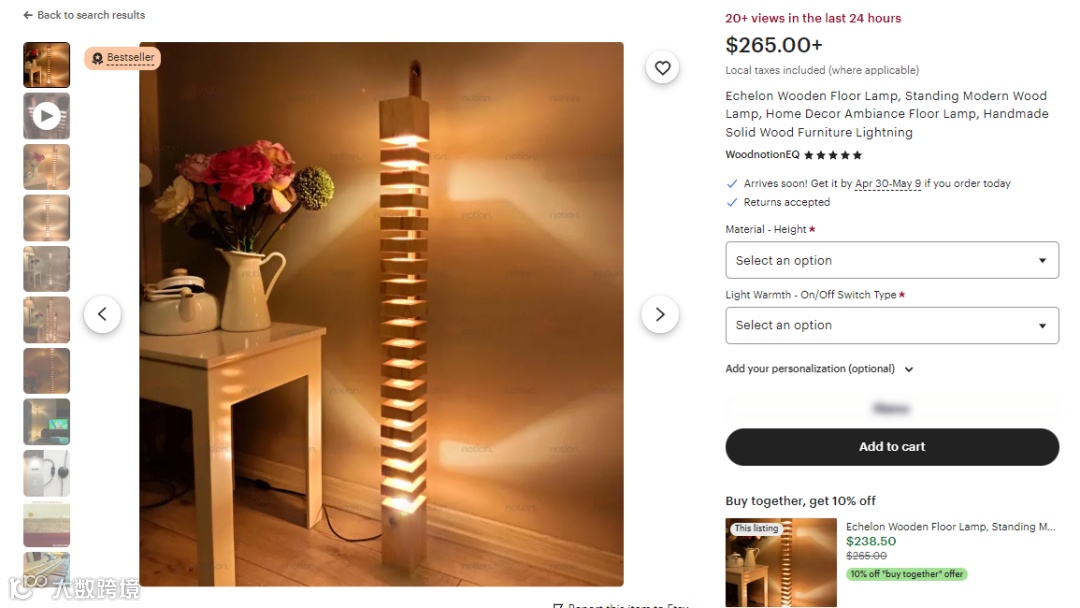Select the first lamp thumbnail
The height and width of the screenshot is (608, 1080).
click(x=46, y=65)
